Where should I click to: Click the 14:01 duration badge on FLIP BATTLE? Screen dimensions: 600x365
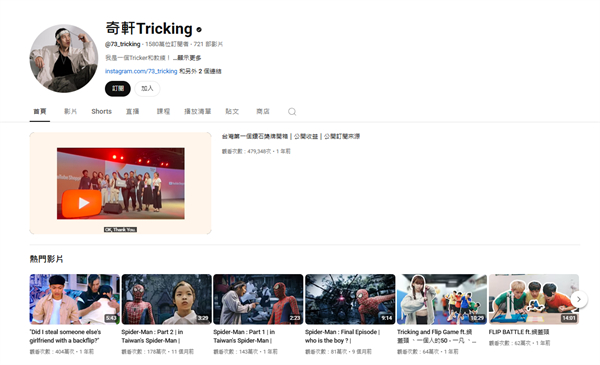pos(569,318)
